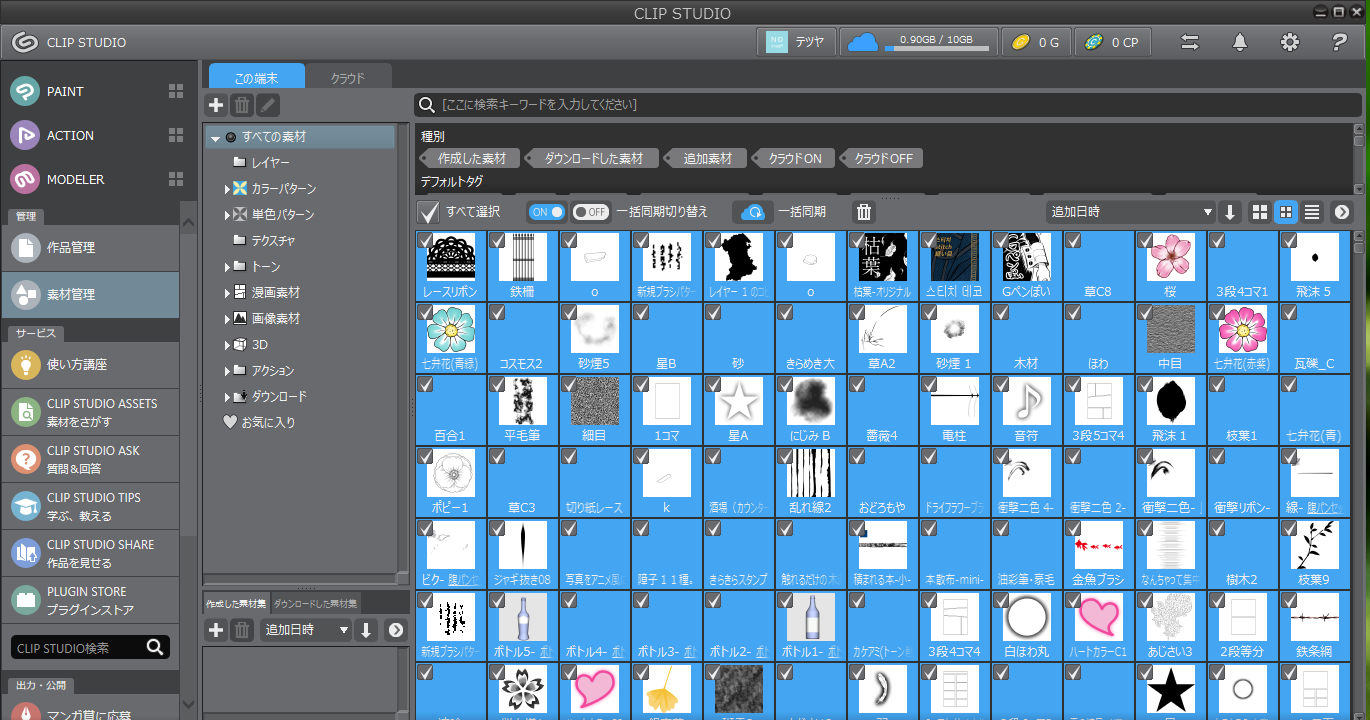Viewport: 1370px width, 720px height.
Task: Open the 追加日時 sort dropdown
Action: [x=1130, y=212]
